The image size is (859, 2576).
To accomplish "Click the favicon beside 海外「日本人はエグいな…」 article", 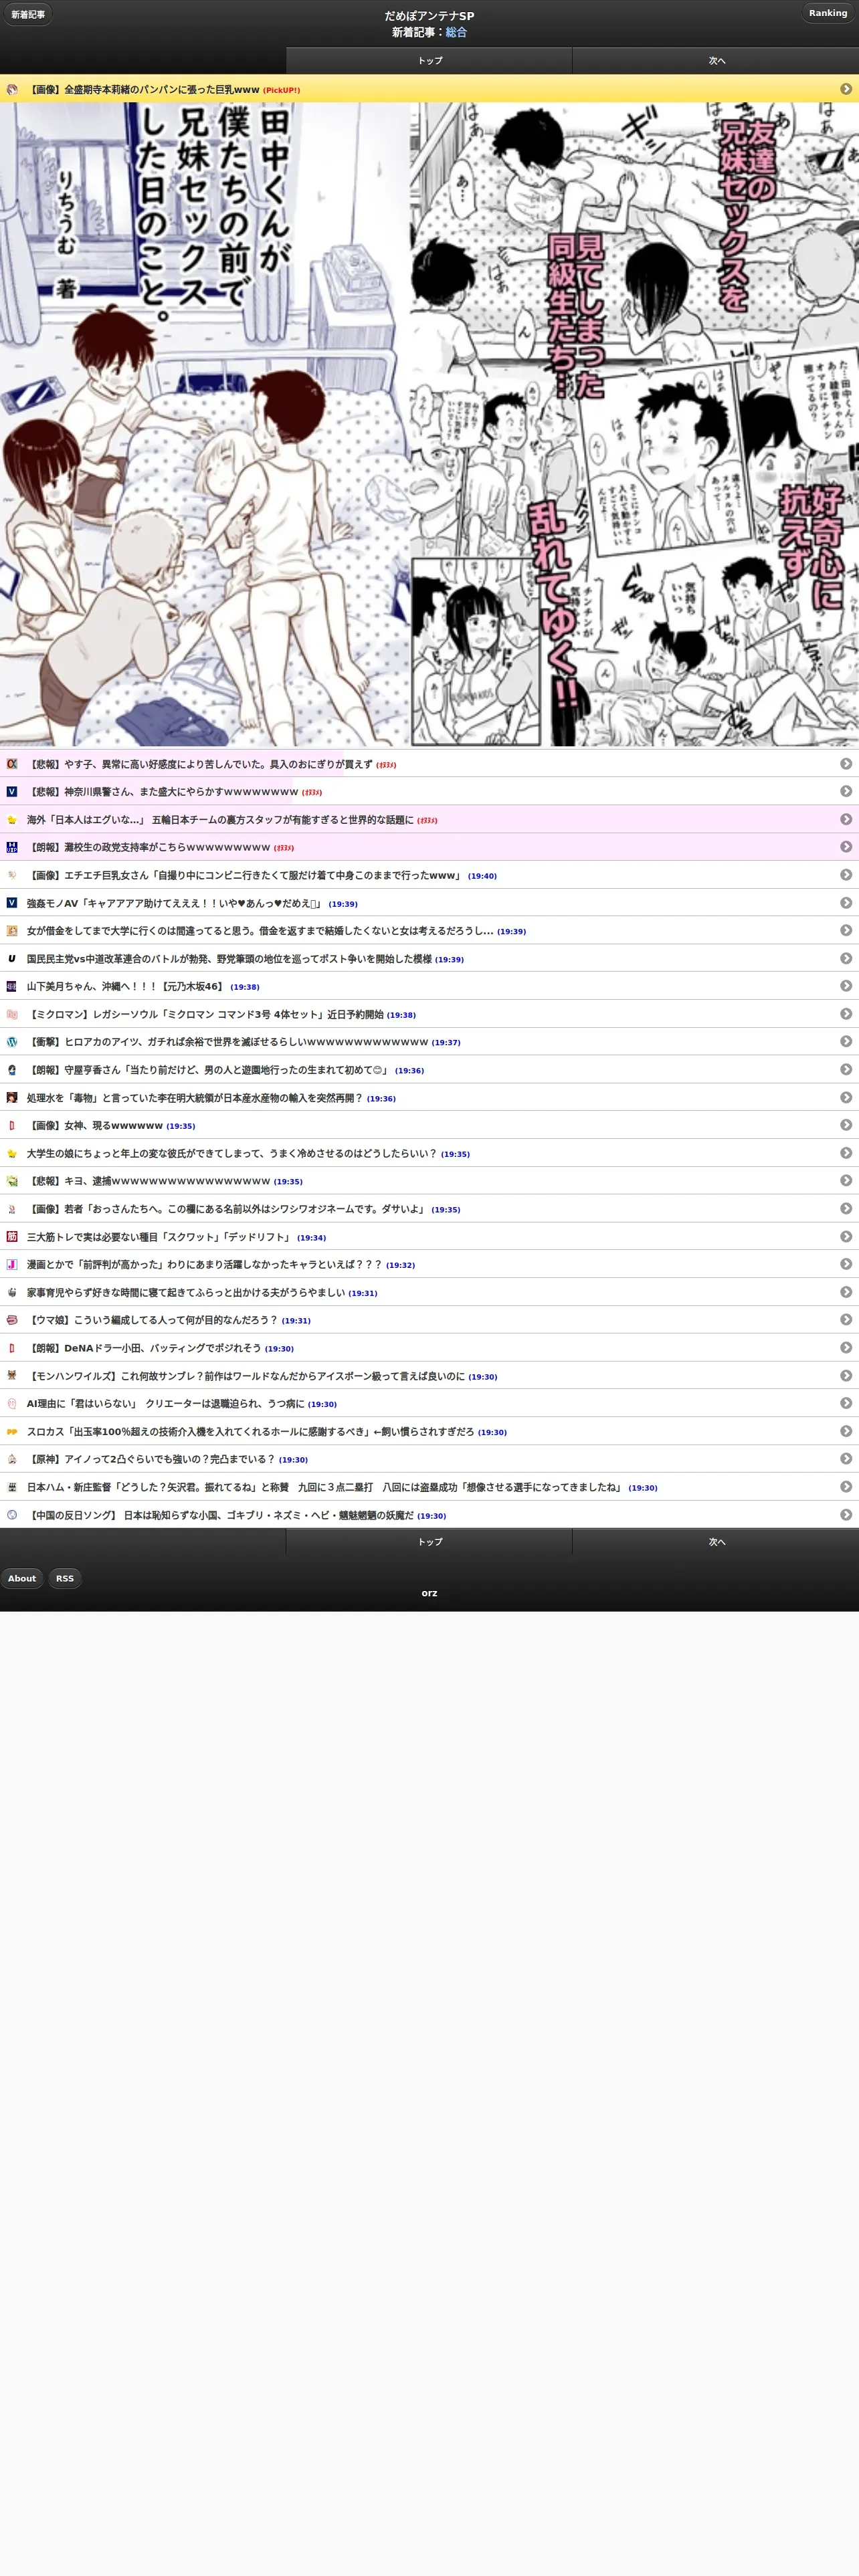I will point(12,819).
